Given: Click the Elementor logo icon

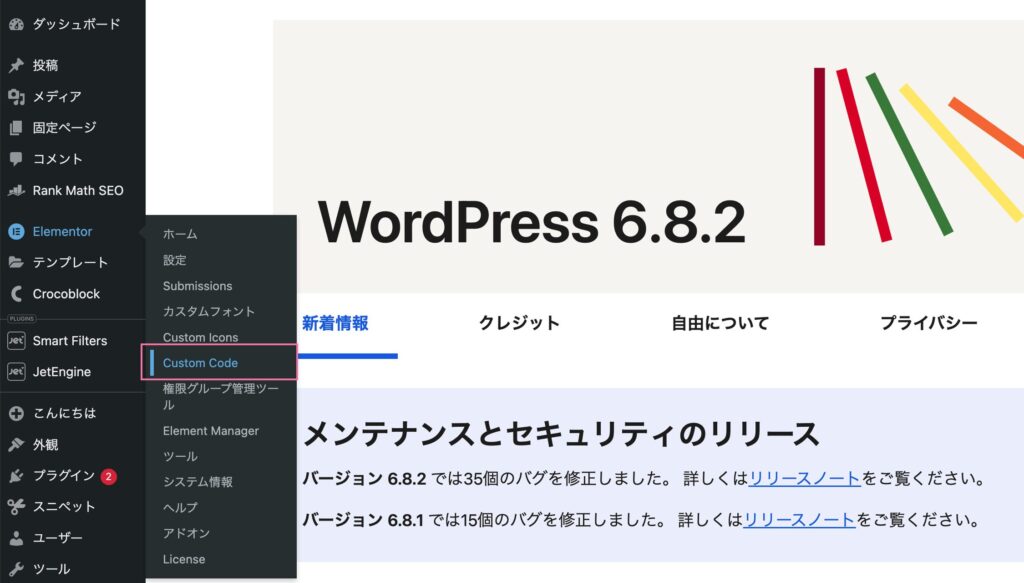Looking at the screenshot, I should (x=16, y=231).
